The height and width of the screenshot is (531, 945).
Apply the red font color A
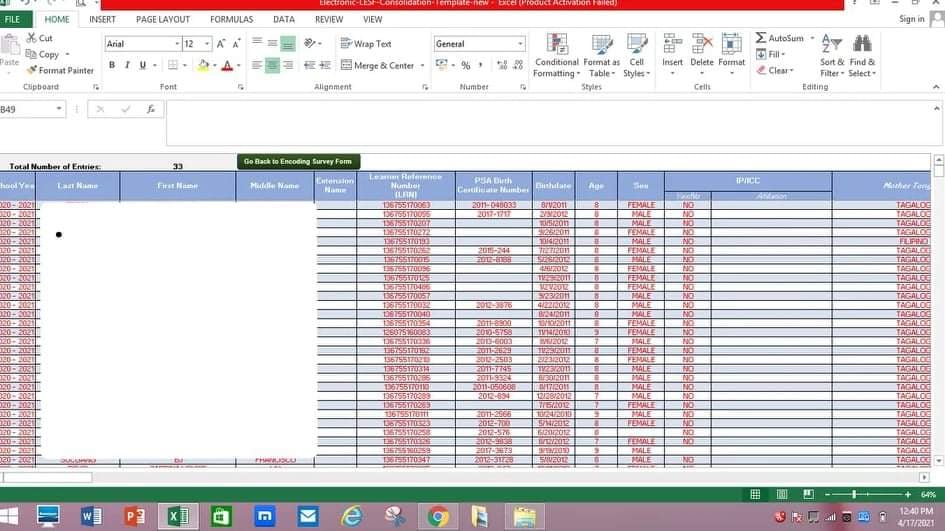click(227, 65)
